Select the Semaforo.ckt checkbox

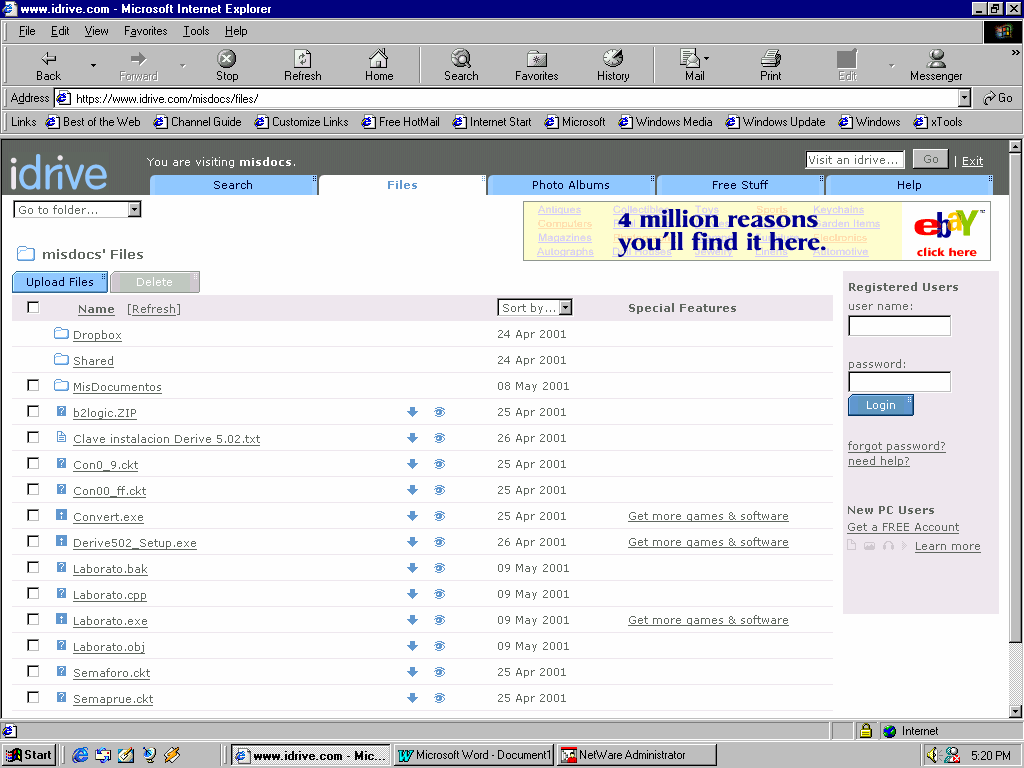tap(33, 672)
